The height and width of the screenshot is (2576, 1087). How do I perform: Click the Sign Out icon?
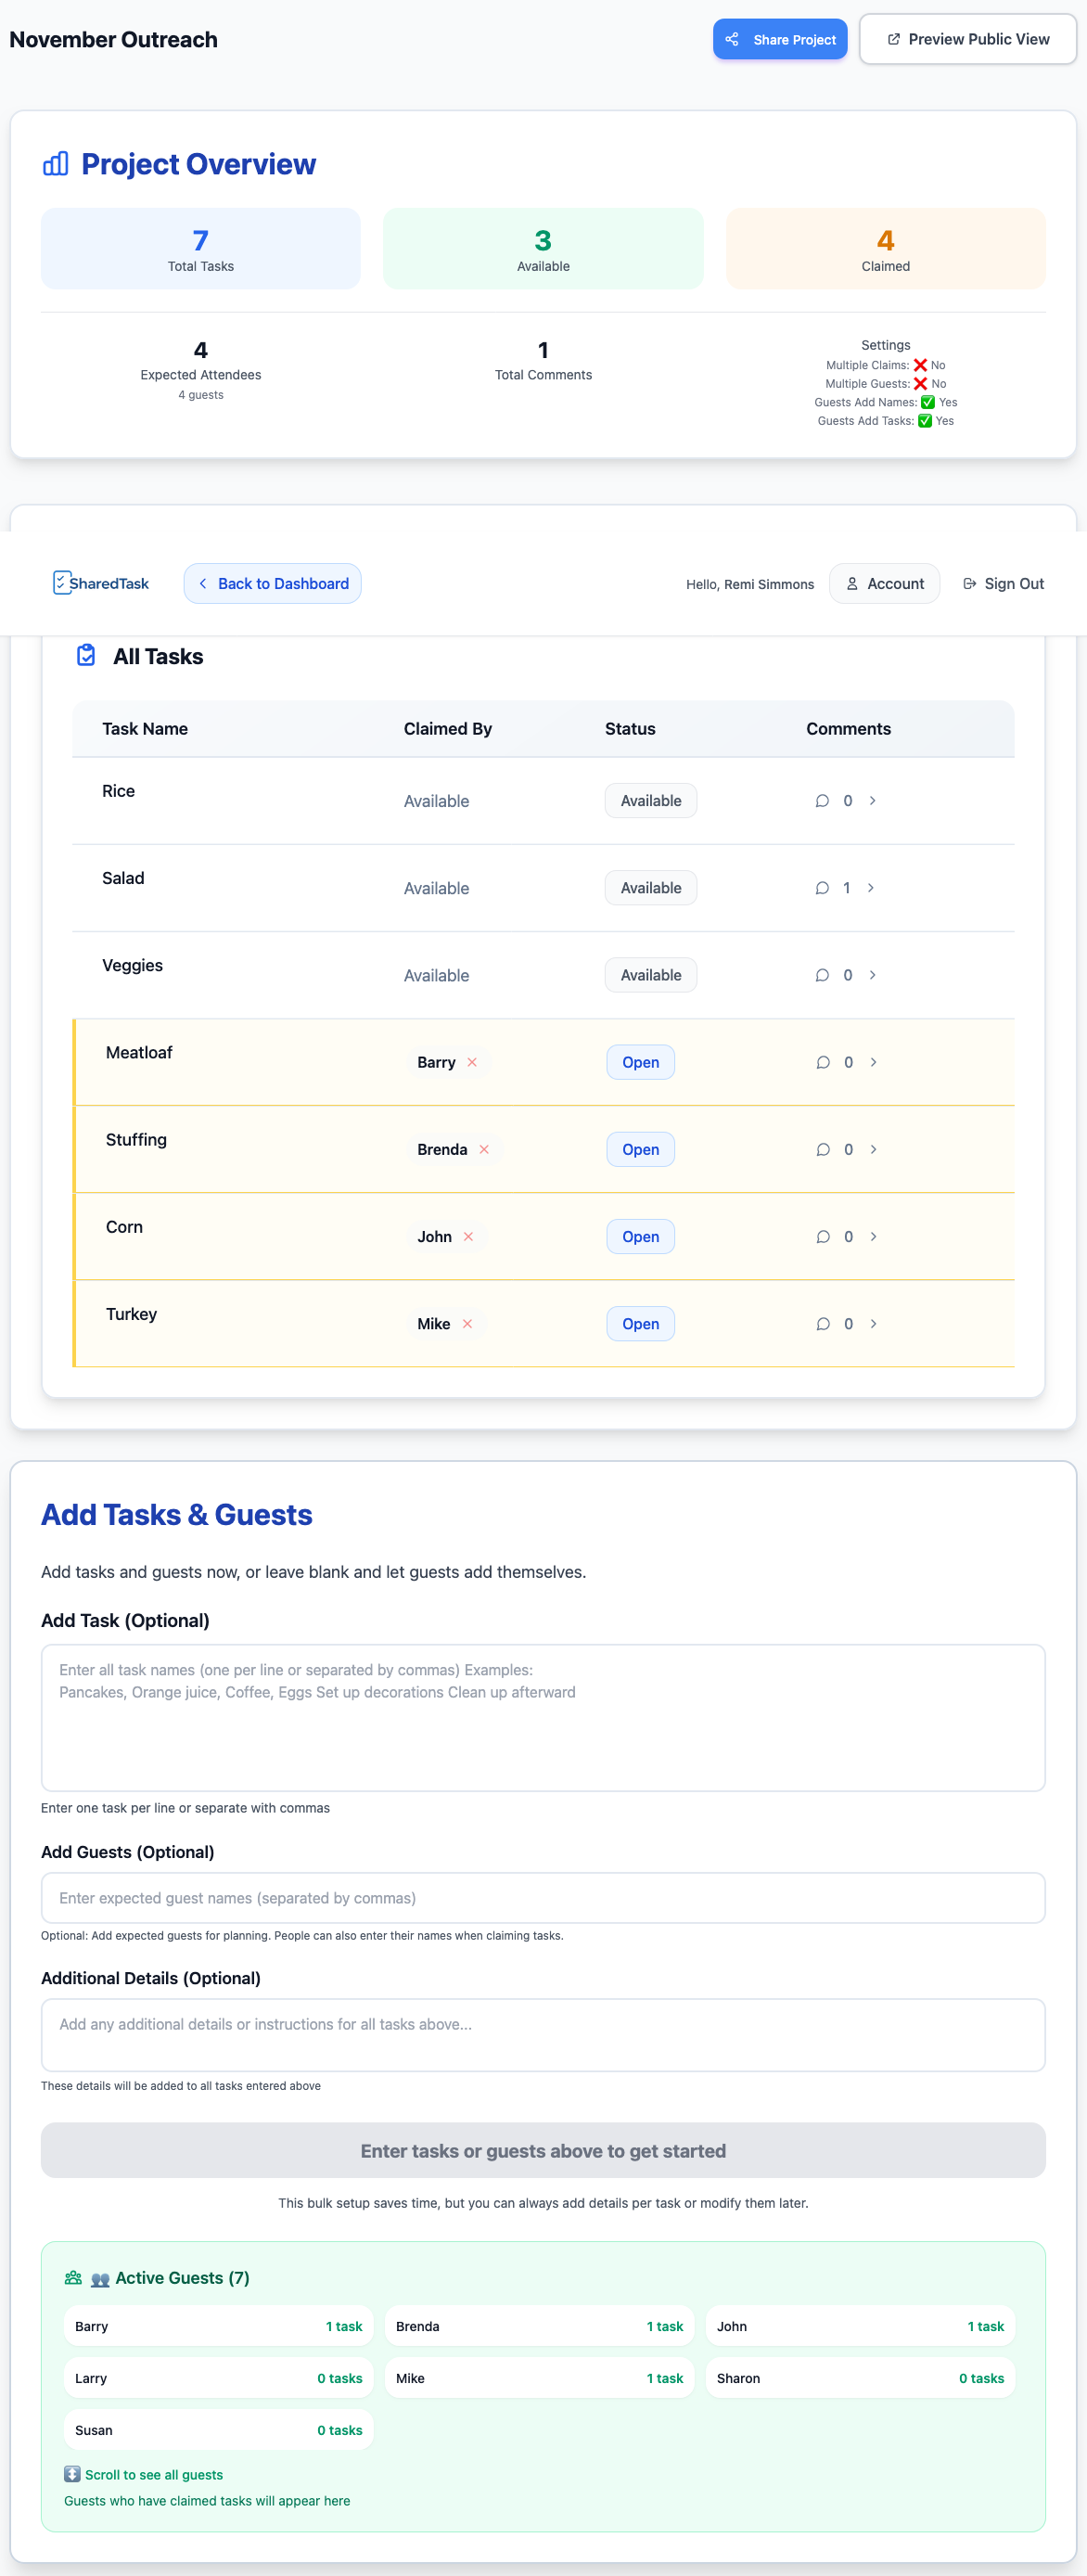[x=968, y=583]
